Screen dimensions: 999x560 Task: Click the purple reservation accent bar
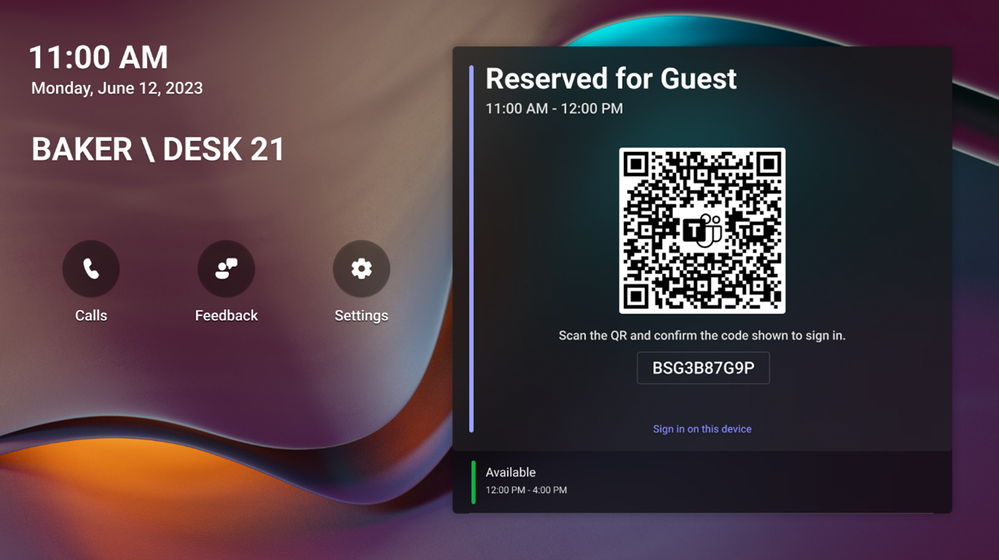(471, 249)
